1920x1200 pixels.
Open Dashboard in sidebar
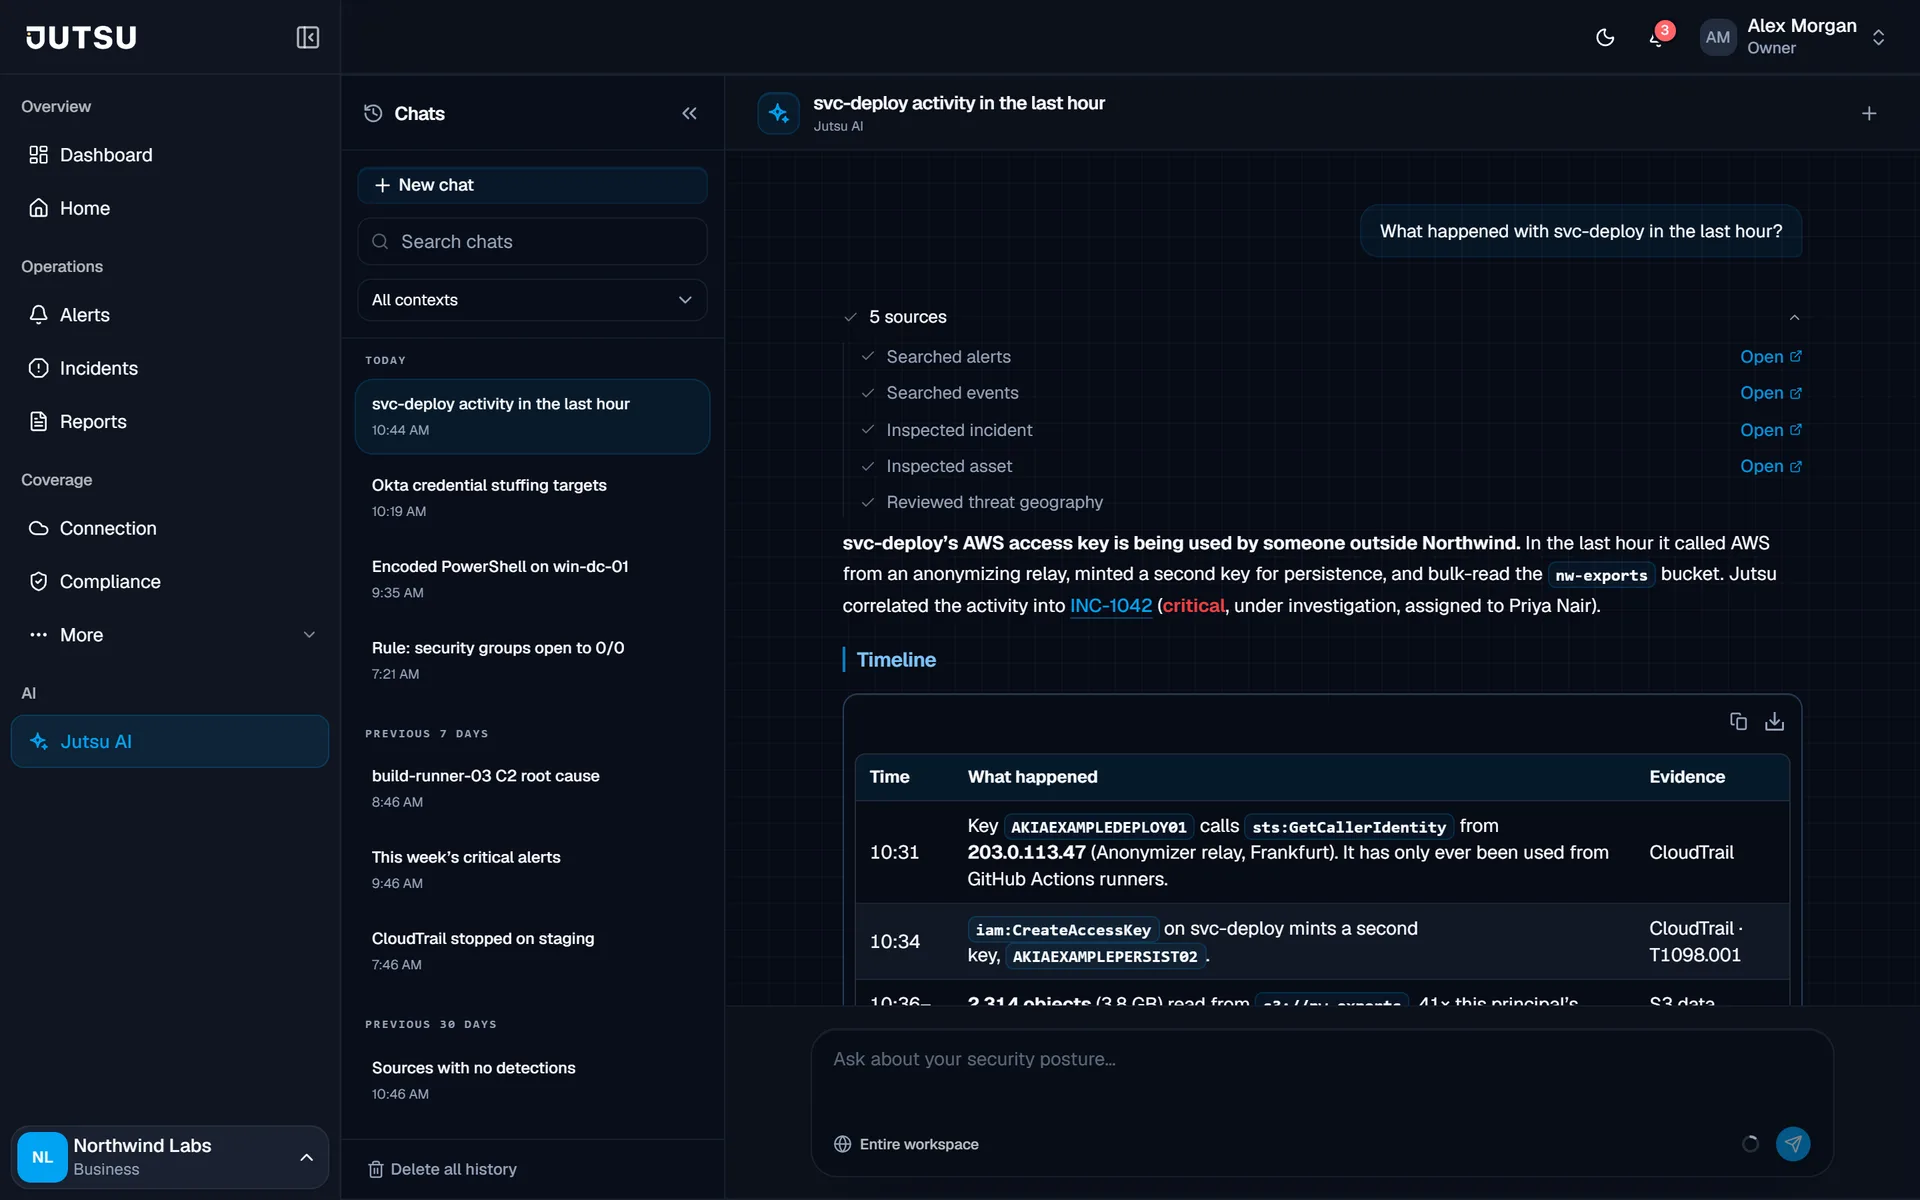coord(170,155)
